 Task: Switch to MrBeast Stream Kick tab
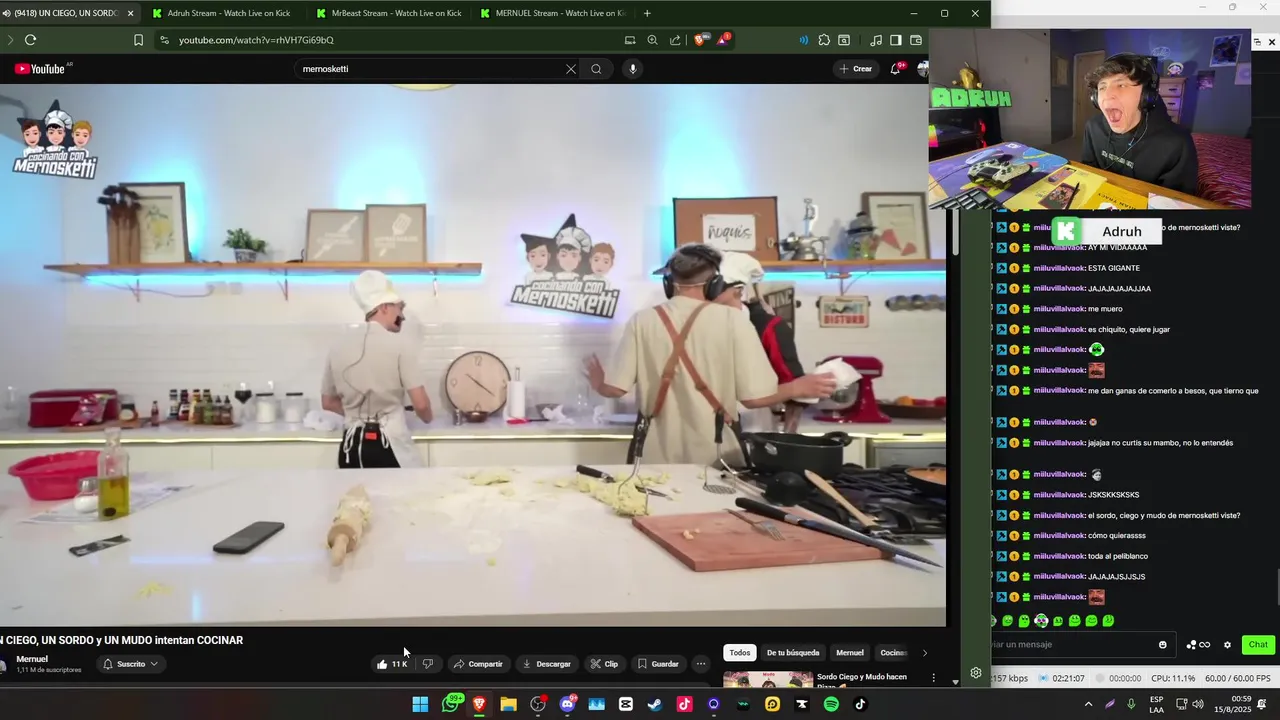pos(396,13)
